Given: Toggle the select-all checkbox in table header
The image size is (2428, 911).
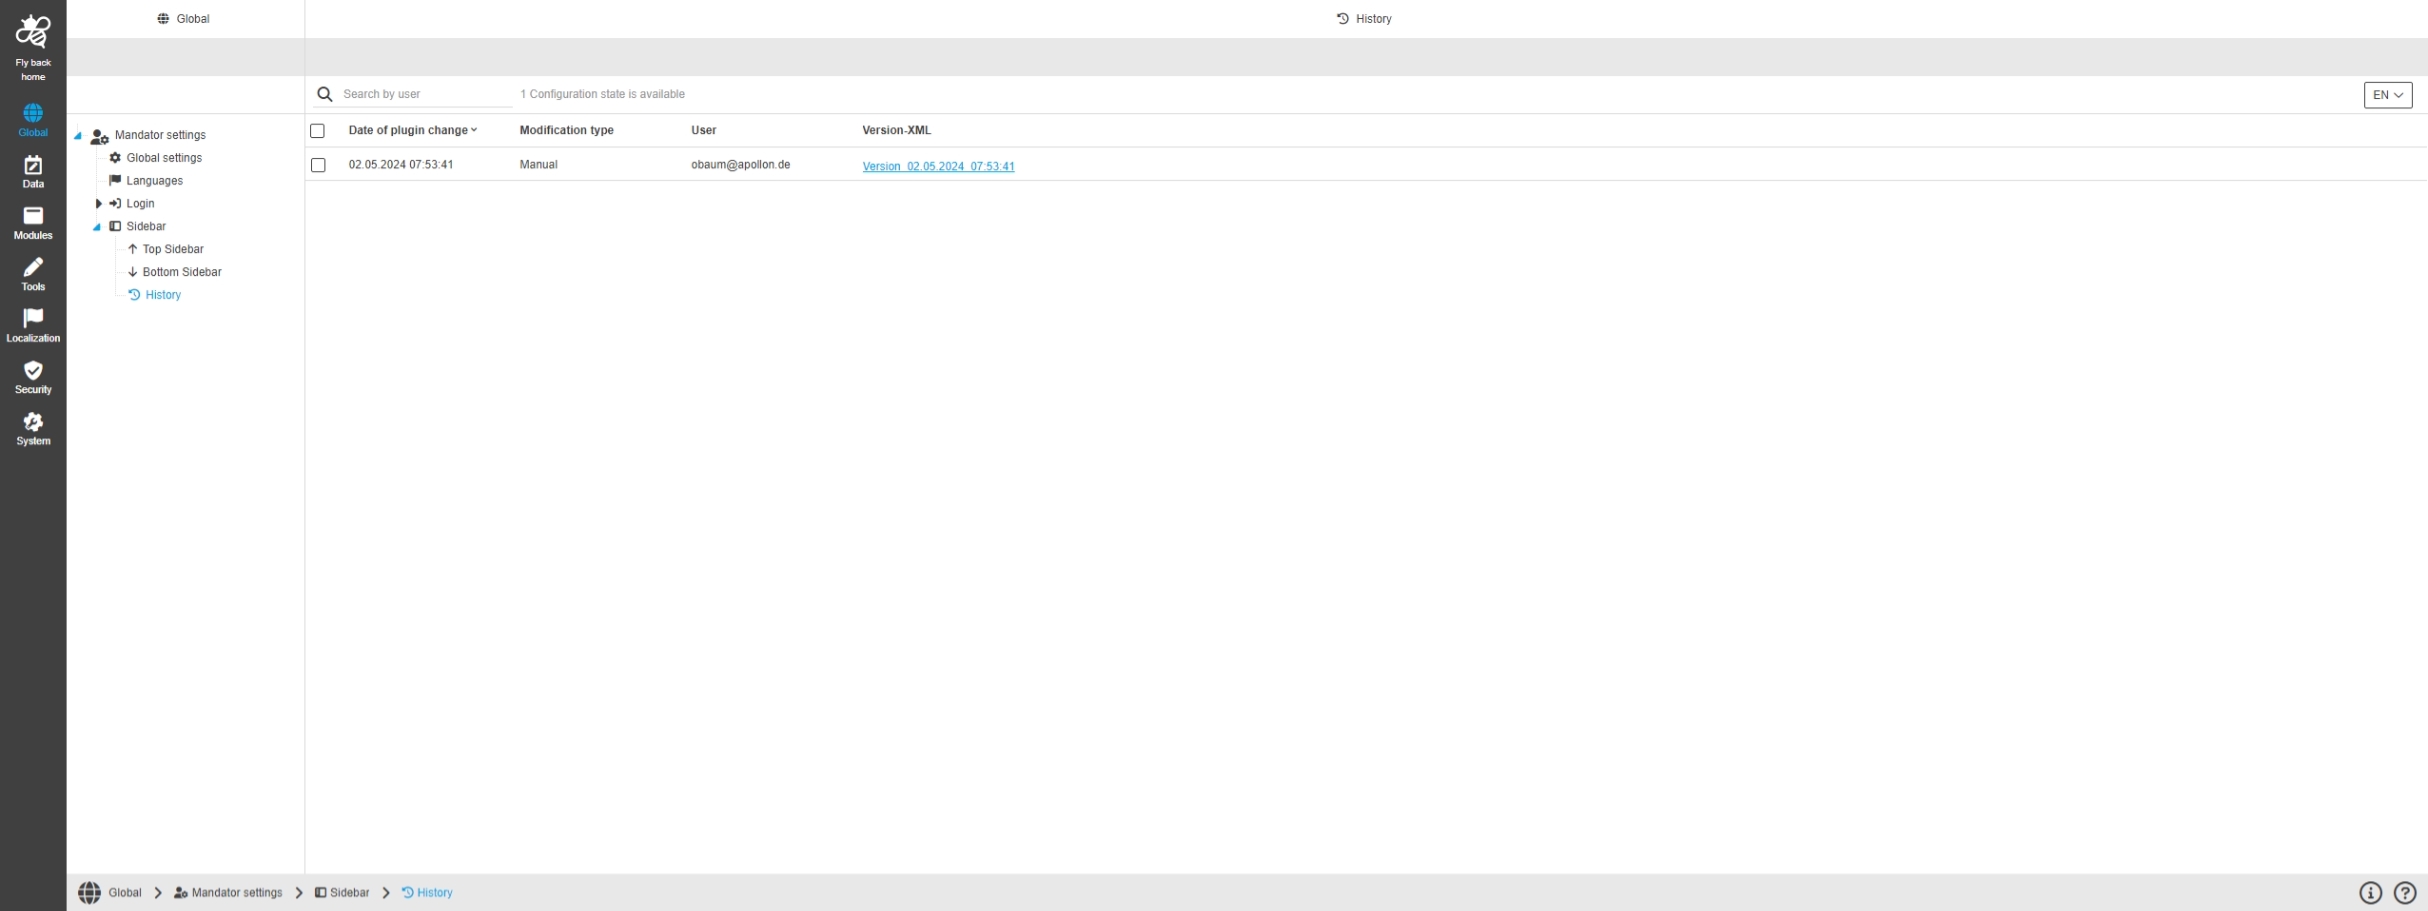Looking at the screenshot, I should [318, 131].
